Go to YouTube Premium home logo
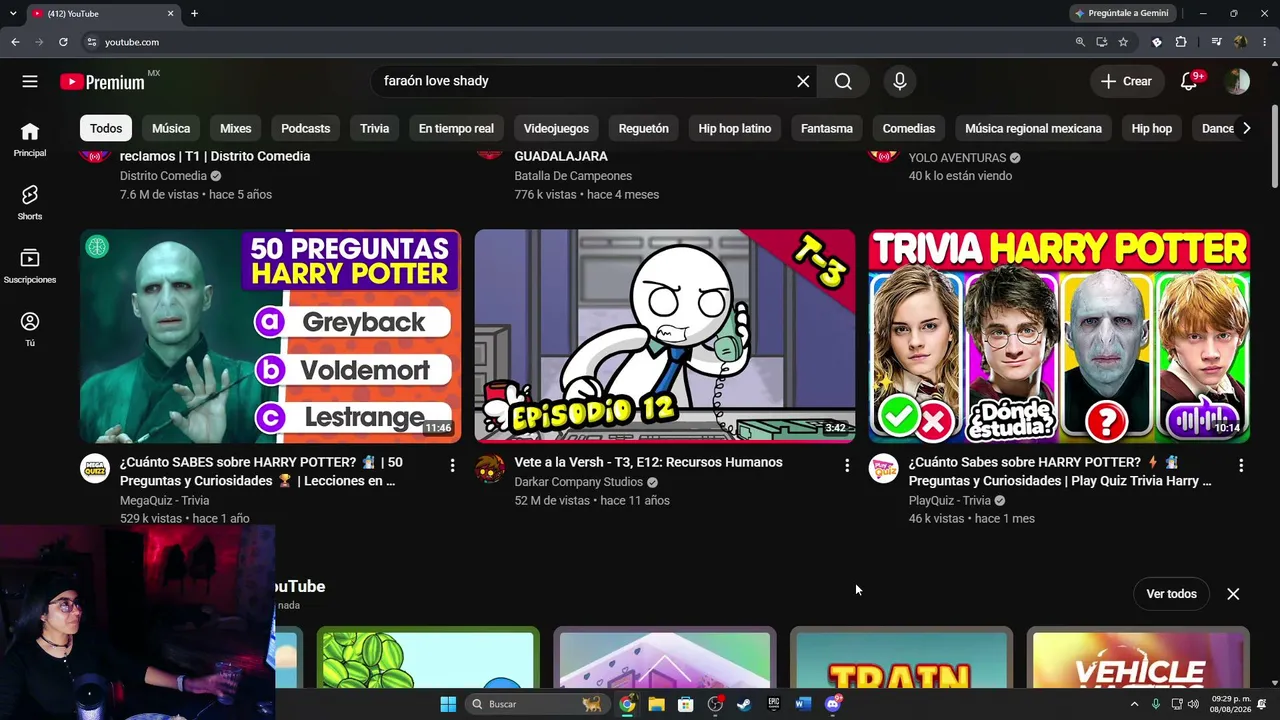Viewport: 1280px width, 720px height. (102, 82)
